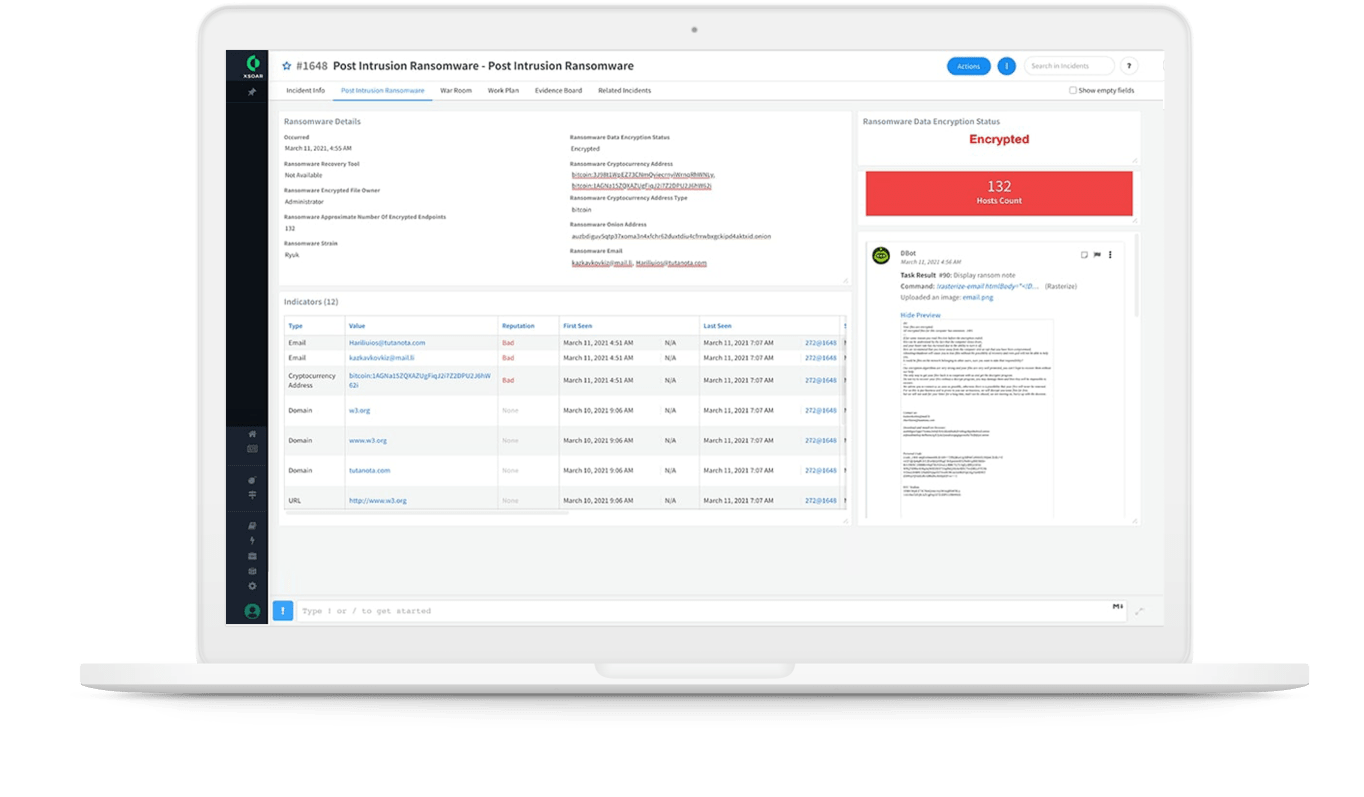Open the three-dot menu on the DBot entry
This screenshot has width=1364, height=797.
point(1110,254)
